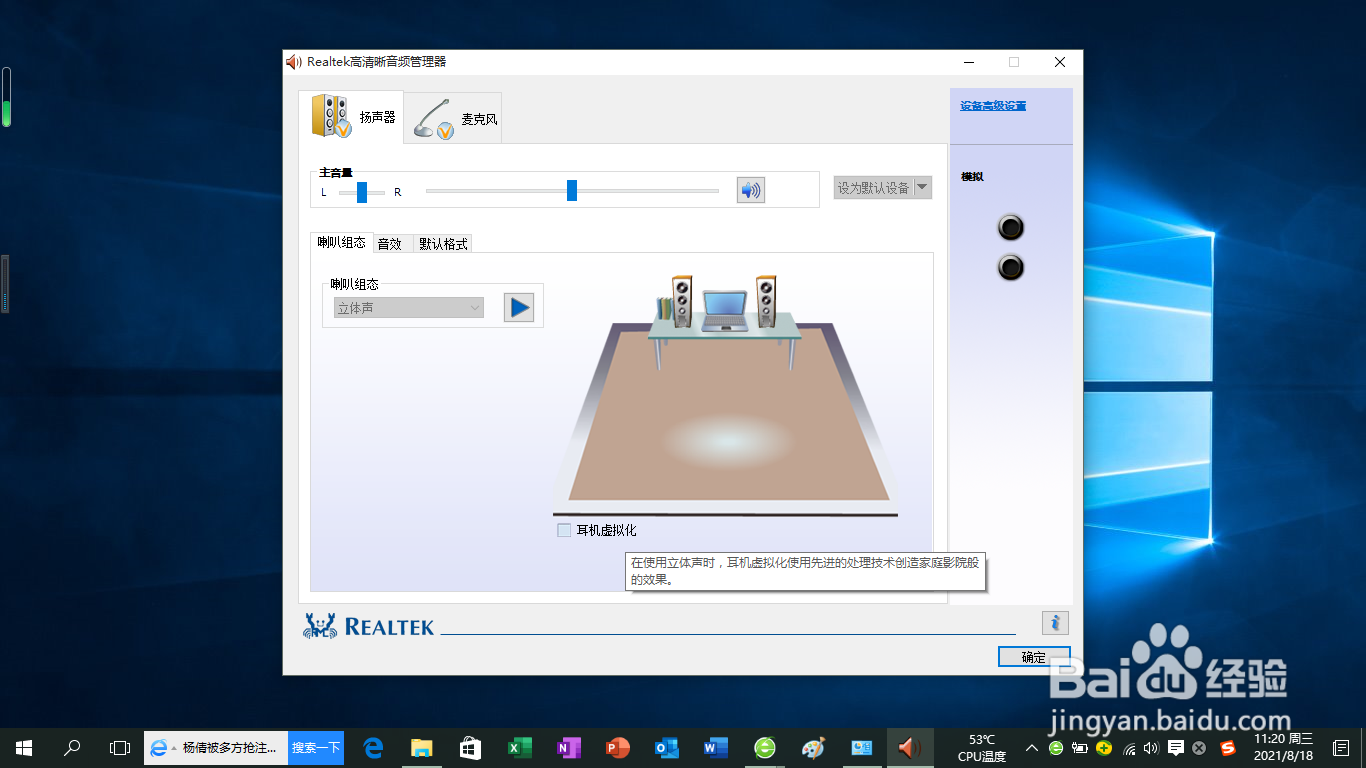Screen dimensions: 1366x768
Task: Click the 搜索一下 button in taskbar
Action: point(316,747)
